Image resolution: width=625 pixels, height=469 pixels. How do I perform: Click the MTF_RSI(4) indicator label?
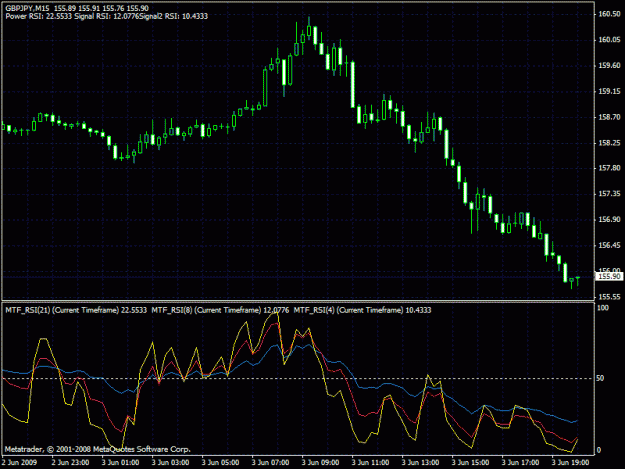tap(362, 310)
